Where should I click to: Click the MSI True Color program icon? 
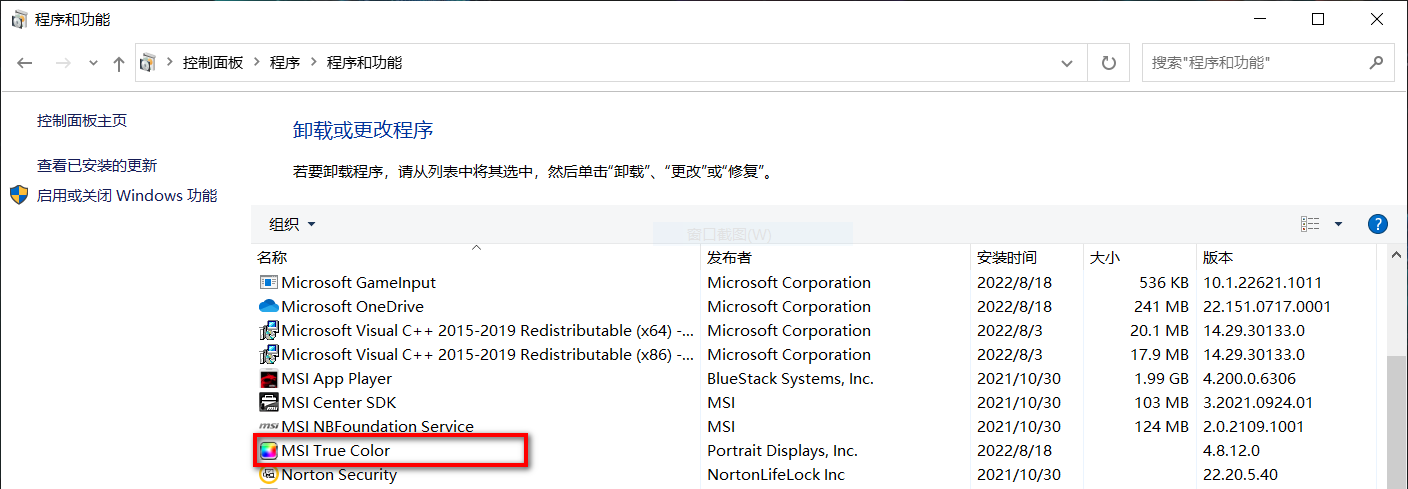click(x=268, y=451)
